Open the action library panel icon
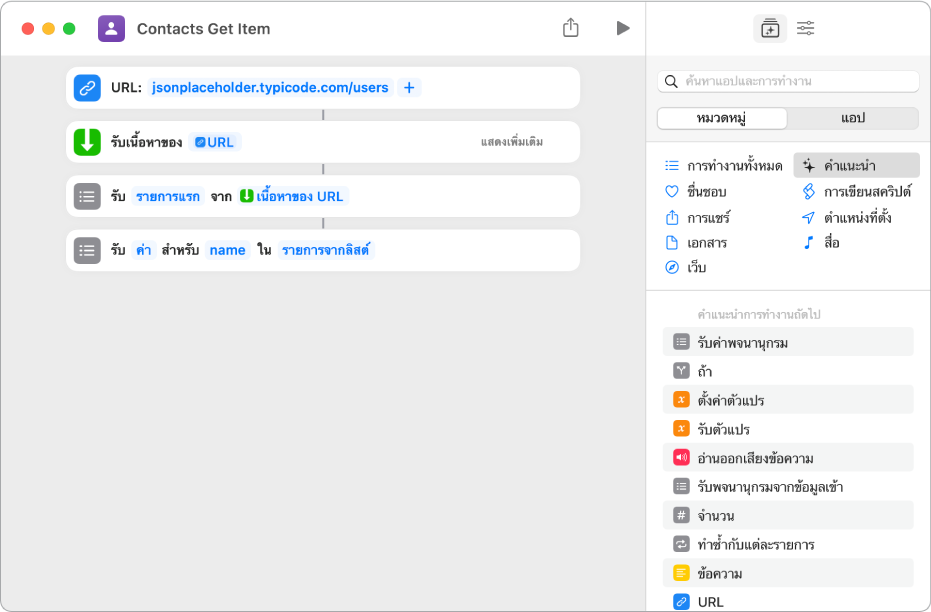This screenshot has width=931, height=612. click(x=769, y=28)
